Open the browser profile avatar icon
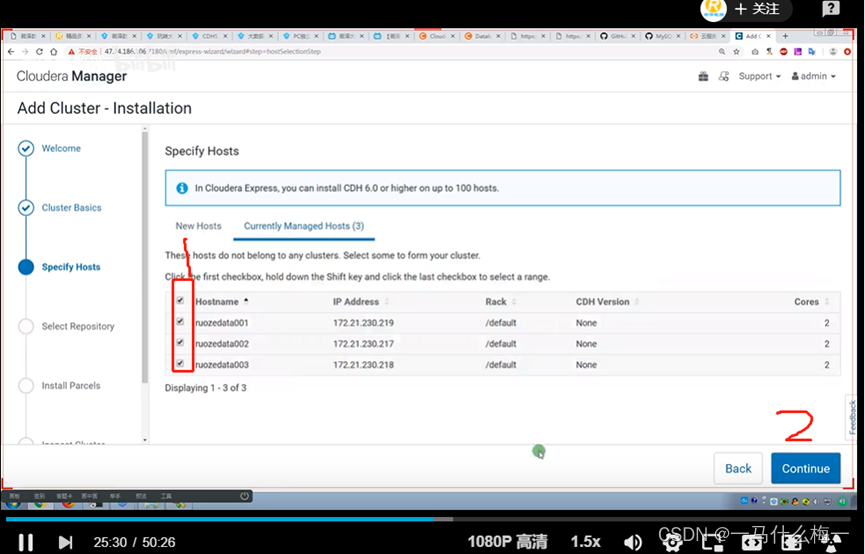 coord(833,51)
